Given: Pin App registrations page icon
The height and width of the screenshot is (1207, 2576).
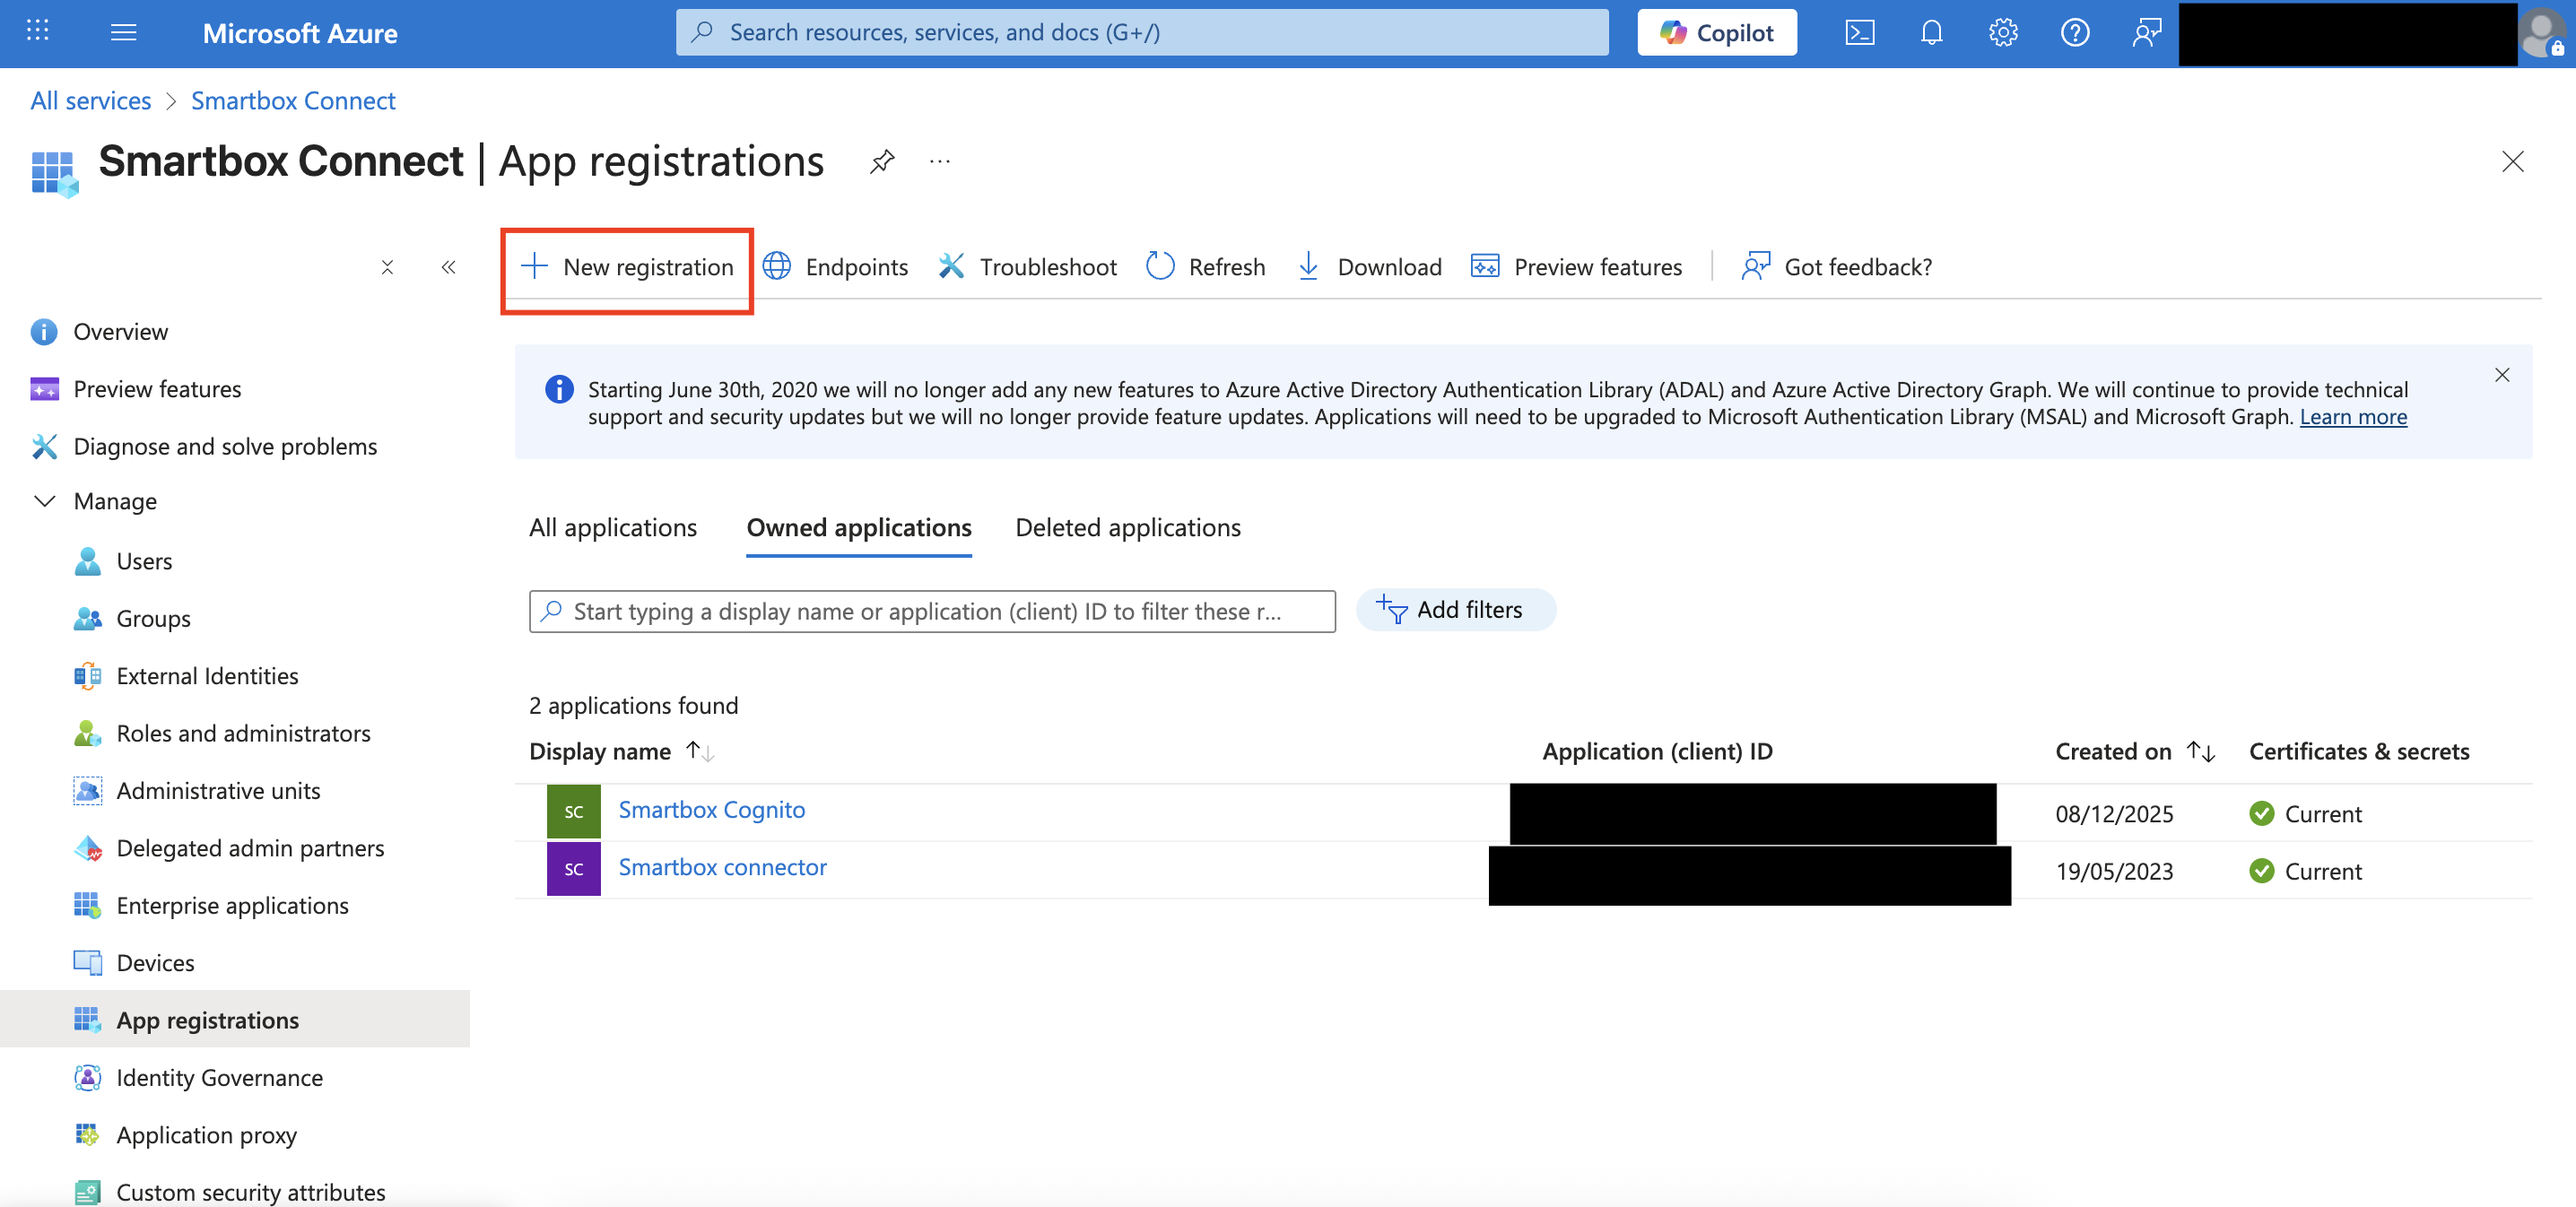Looking at the screenshot, I should [881, 162].
